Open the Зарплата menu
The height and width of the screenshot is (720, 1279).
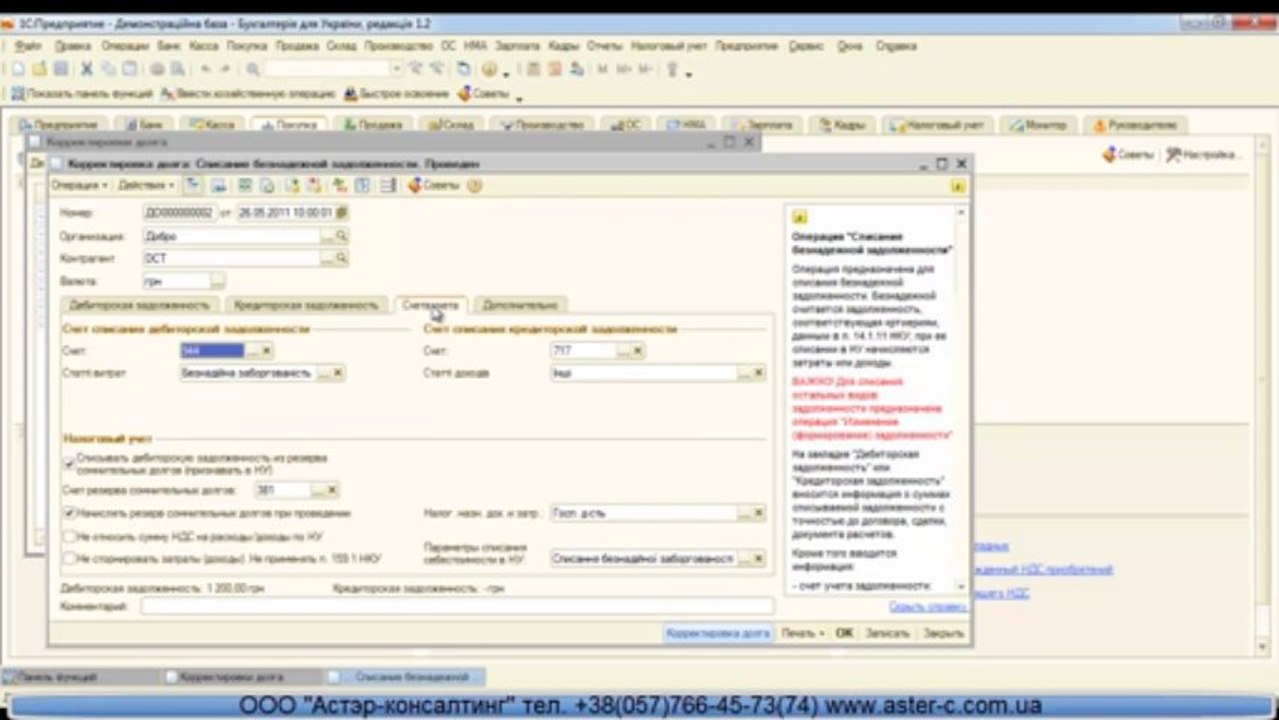pyautogui.click(x=517, y=46)
